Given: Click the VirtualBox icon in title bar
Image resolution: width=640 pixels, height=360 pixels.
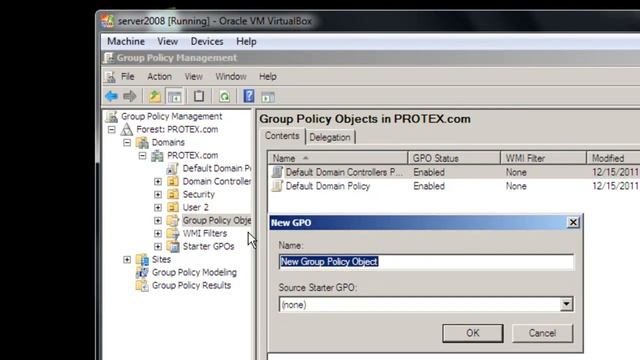Looking at the screenshot, I should (x=108, y=21).
